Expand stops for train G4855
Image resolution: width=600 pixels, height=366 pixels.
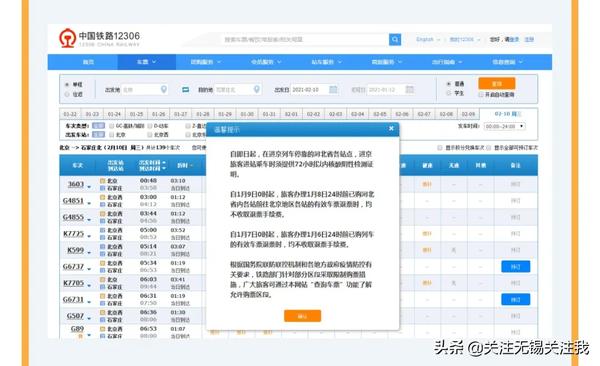[x=89, y=220]
